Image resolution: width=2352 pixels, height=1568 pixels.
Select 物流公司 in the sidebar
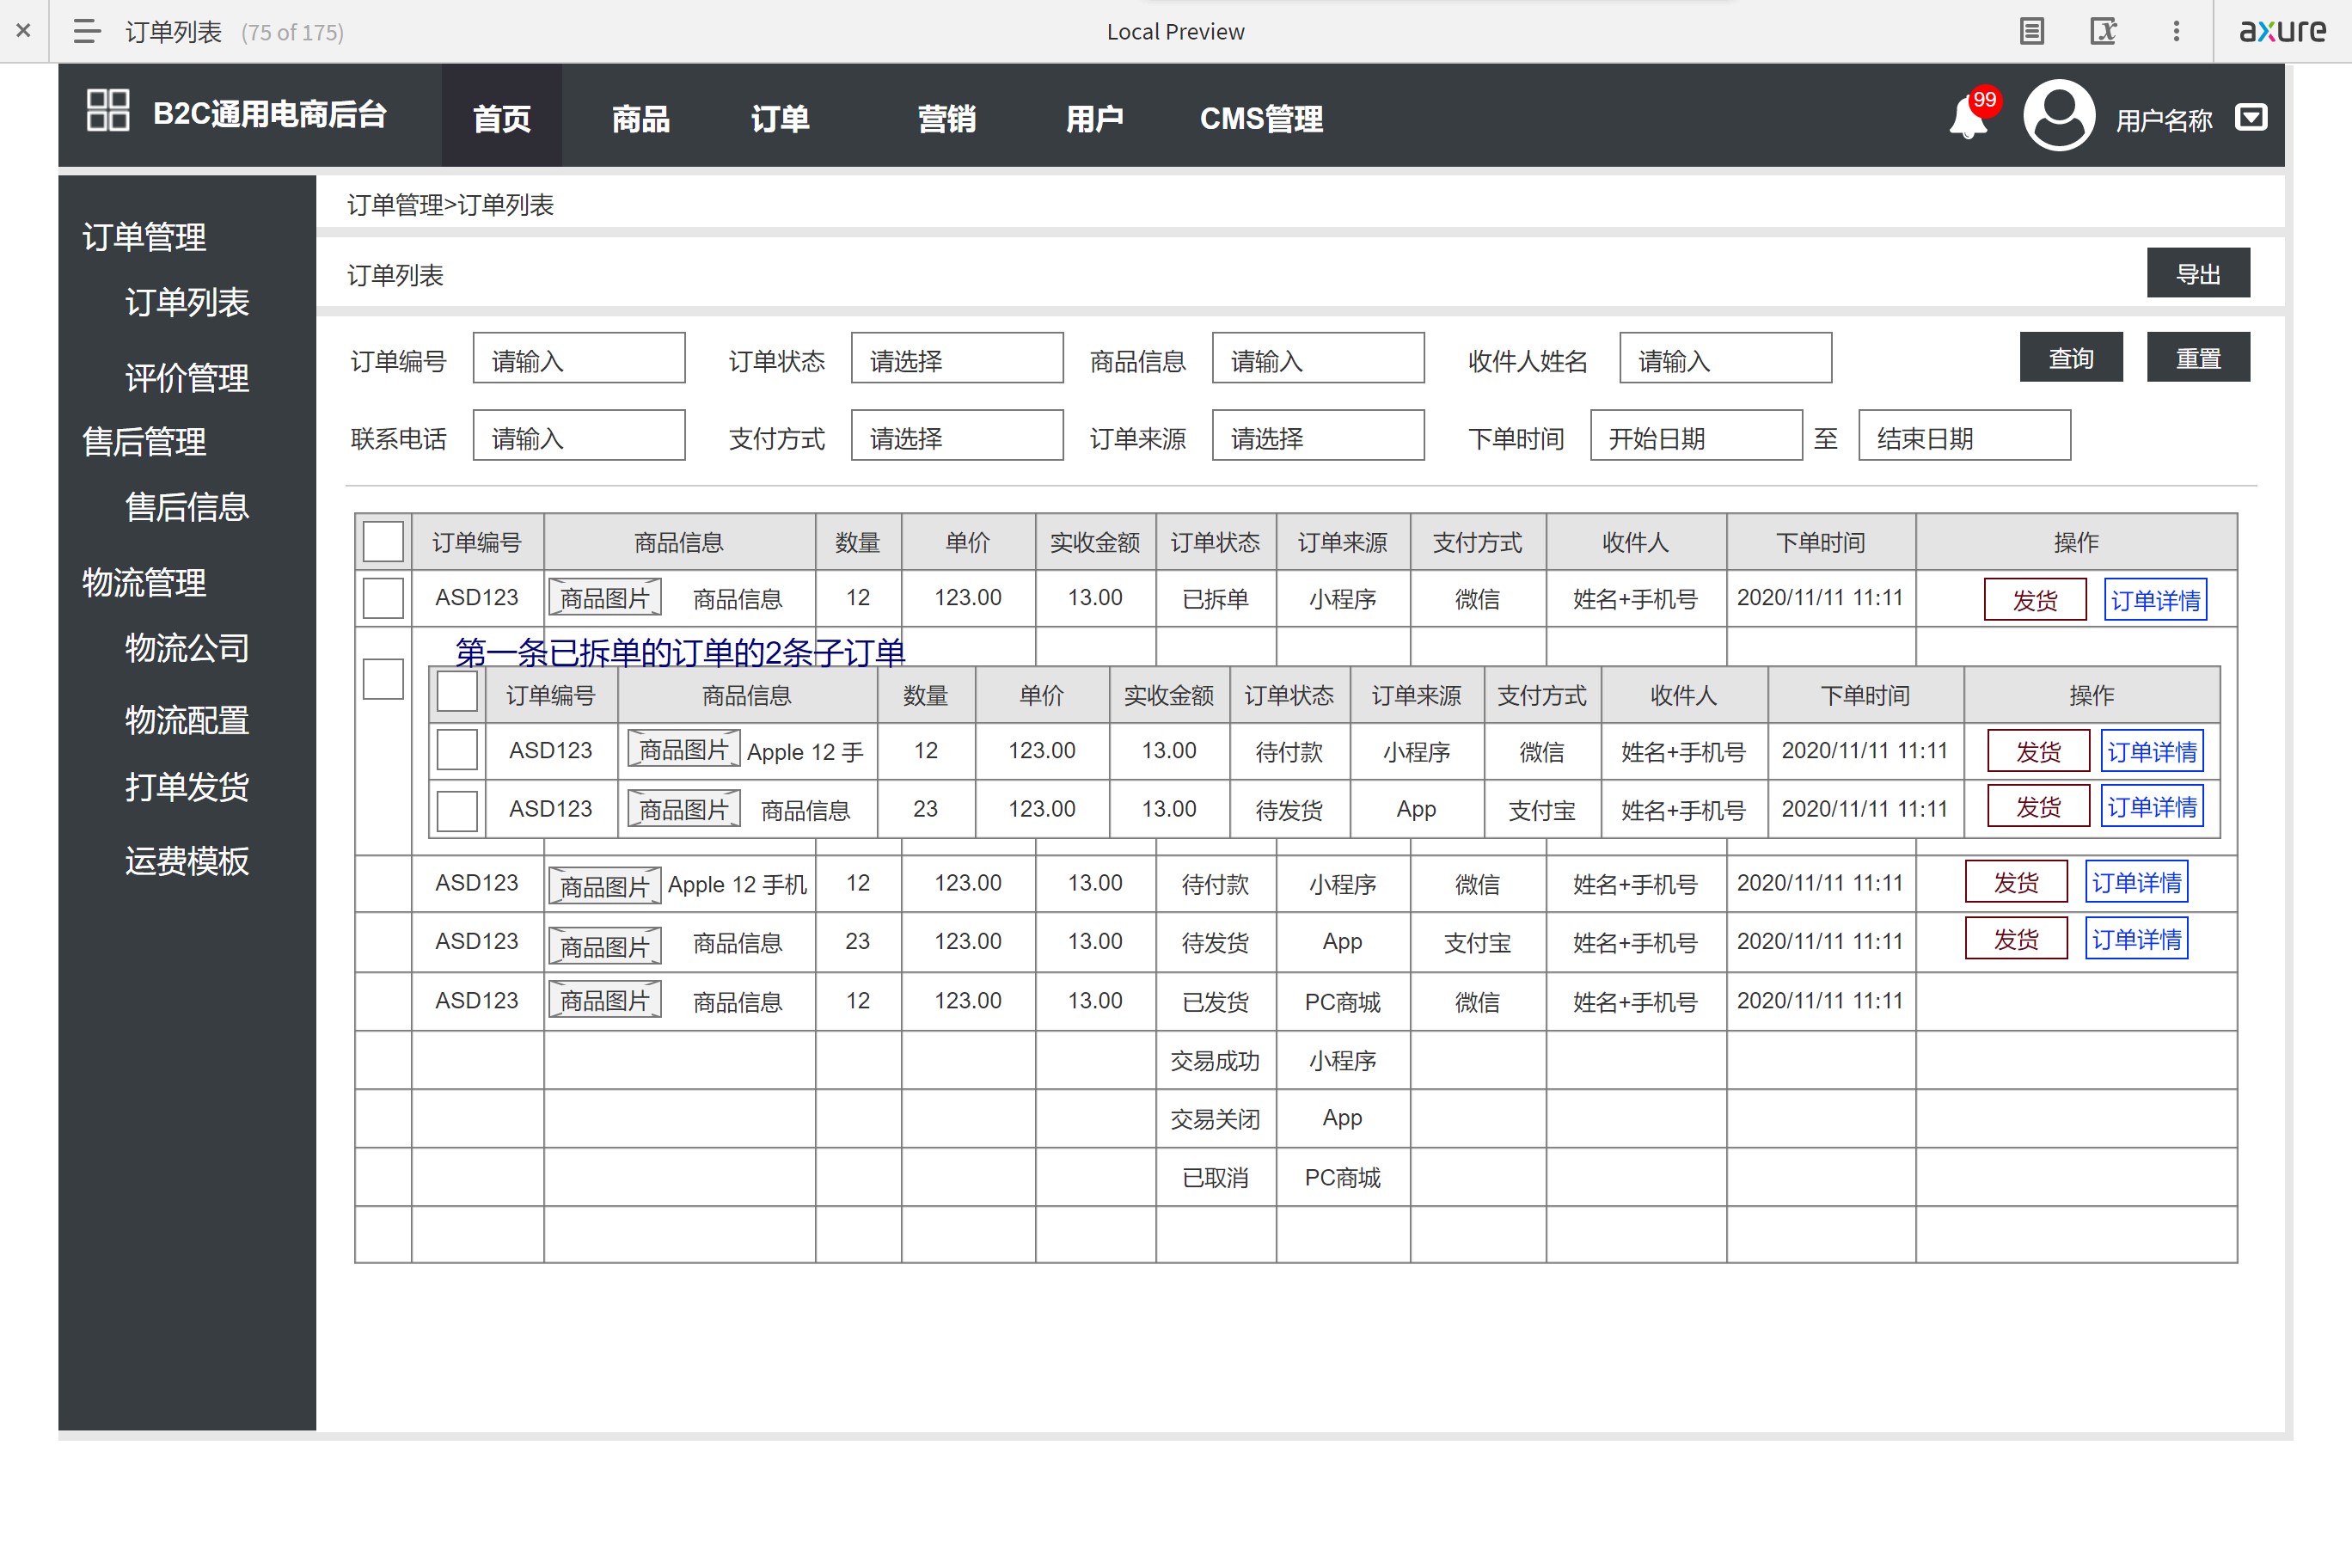coord(187,648)
